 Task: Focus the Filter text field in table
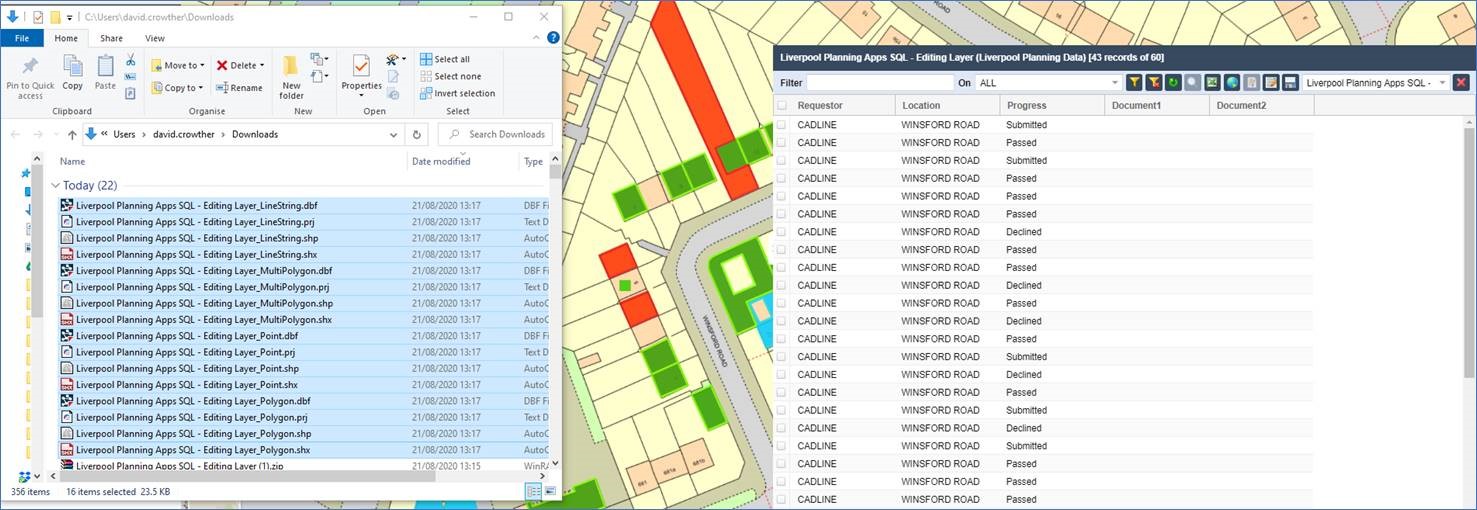(x=880, y=83)
